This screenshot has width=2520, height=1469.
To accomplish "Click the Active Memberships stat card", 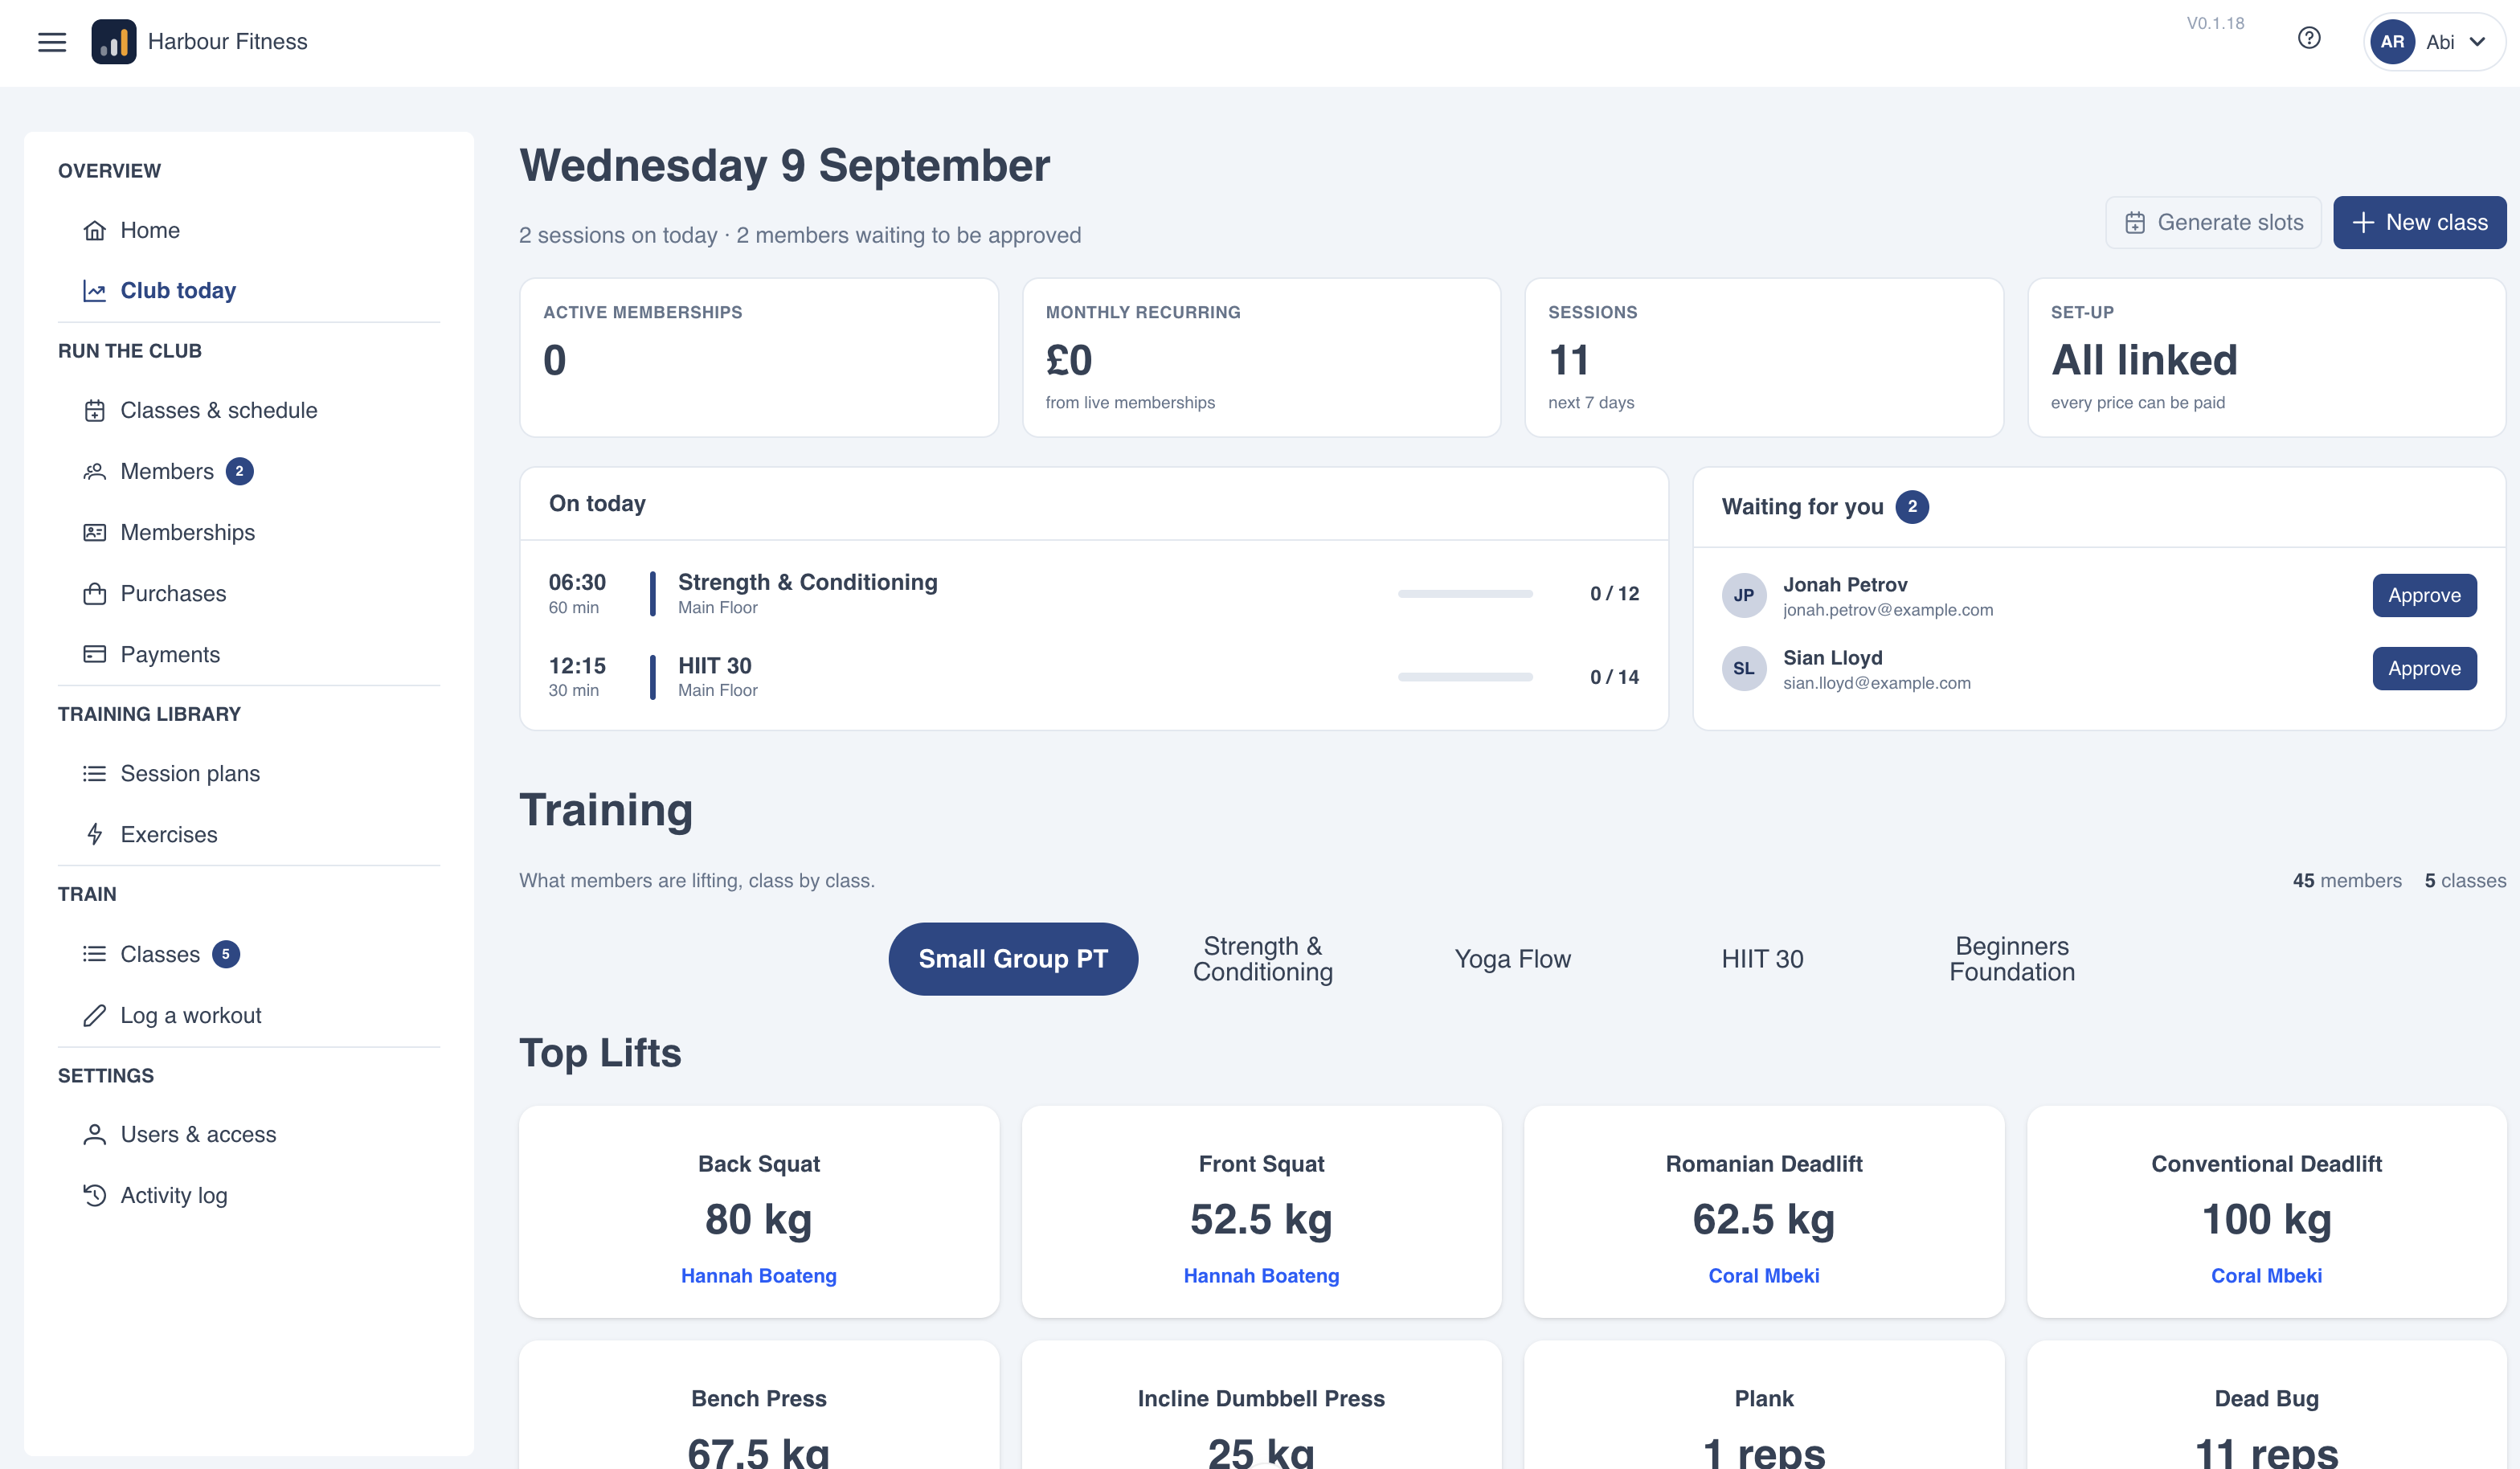I will click(759, 358).
